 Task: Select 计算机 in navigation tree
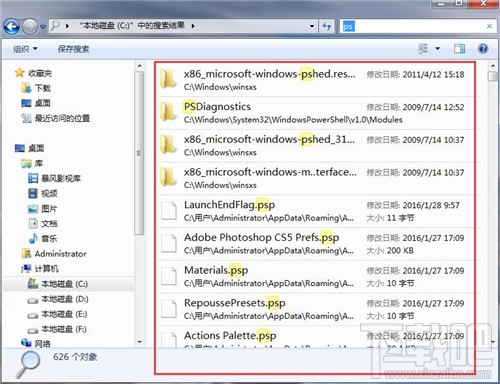[x=40, y=269]
